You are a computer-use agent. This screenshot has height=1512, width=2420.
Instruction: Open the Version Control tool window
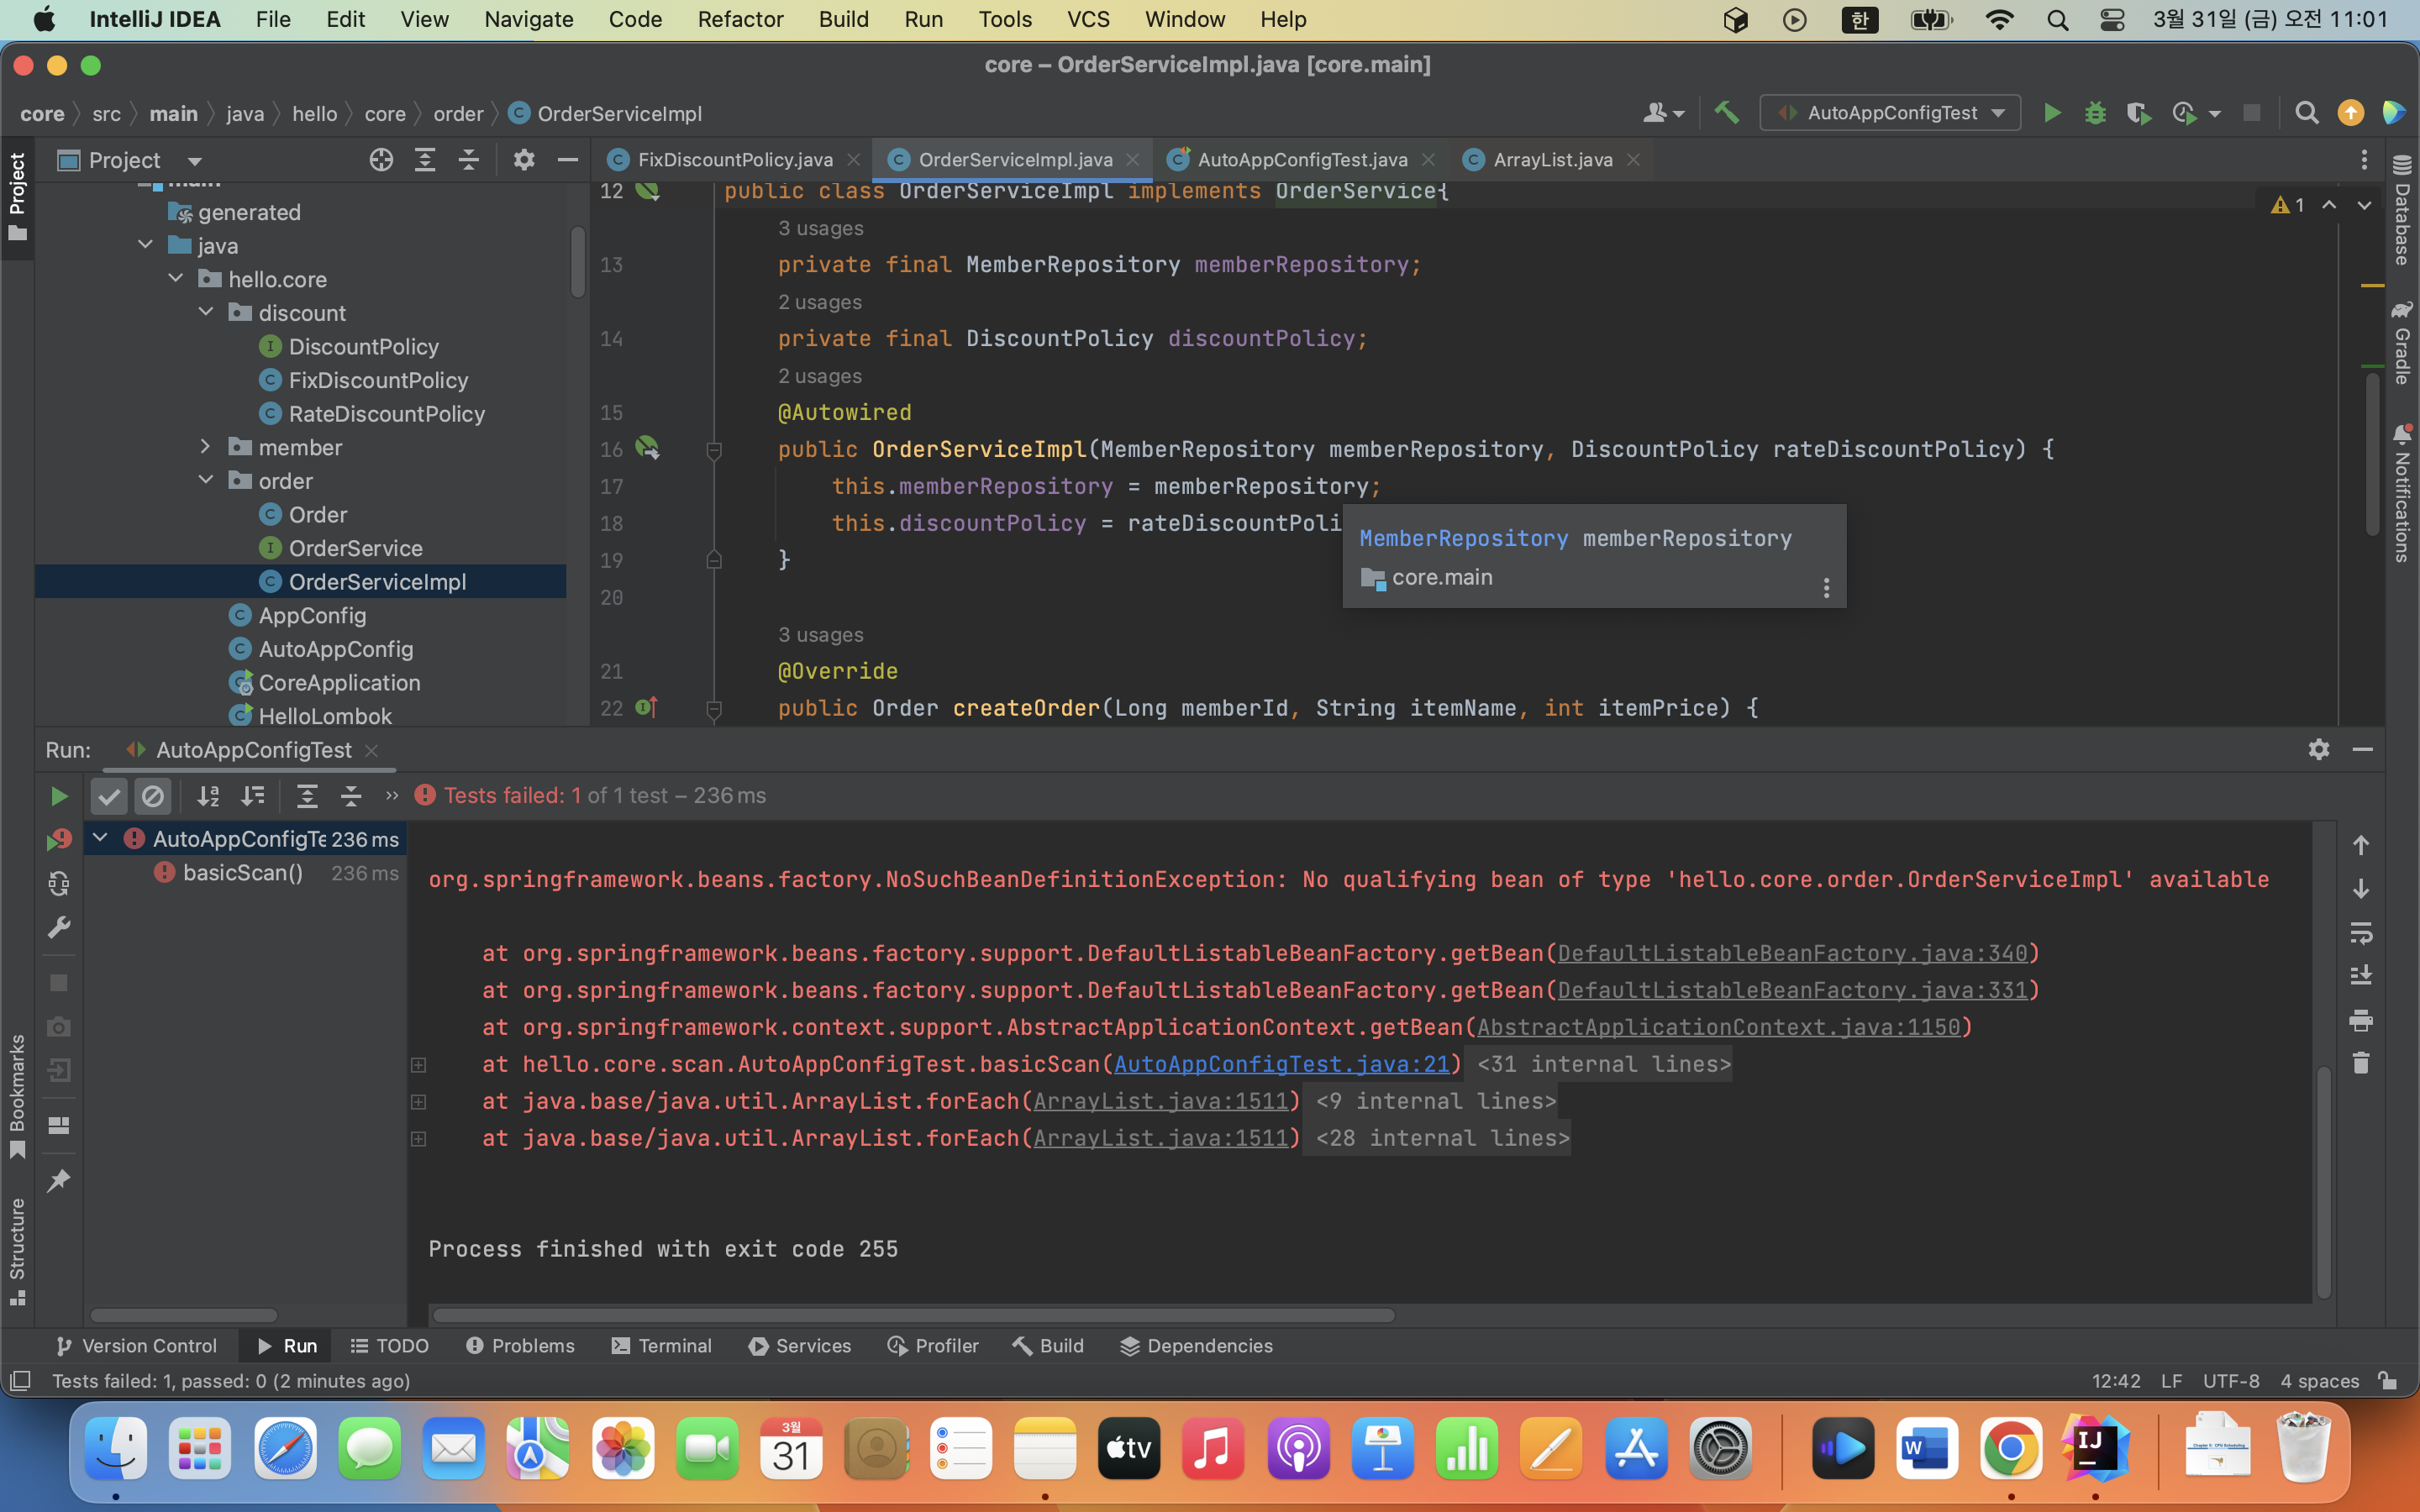pos(136,1346)
